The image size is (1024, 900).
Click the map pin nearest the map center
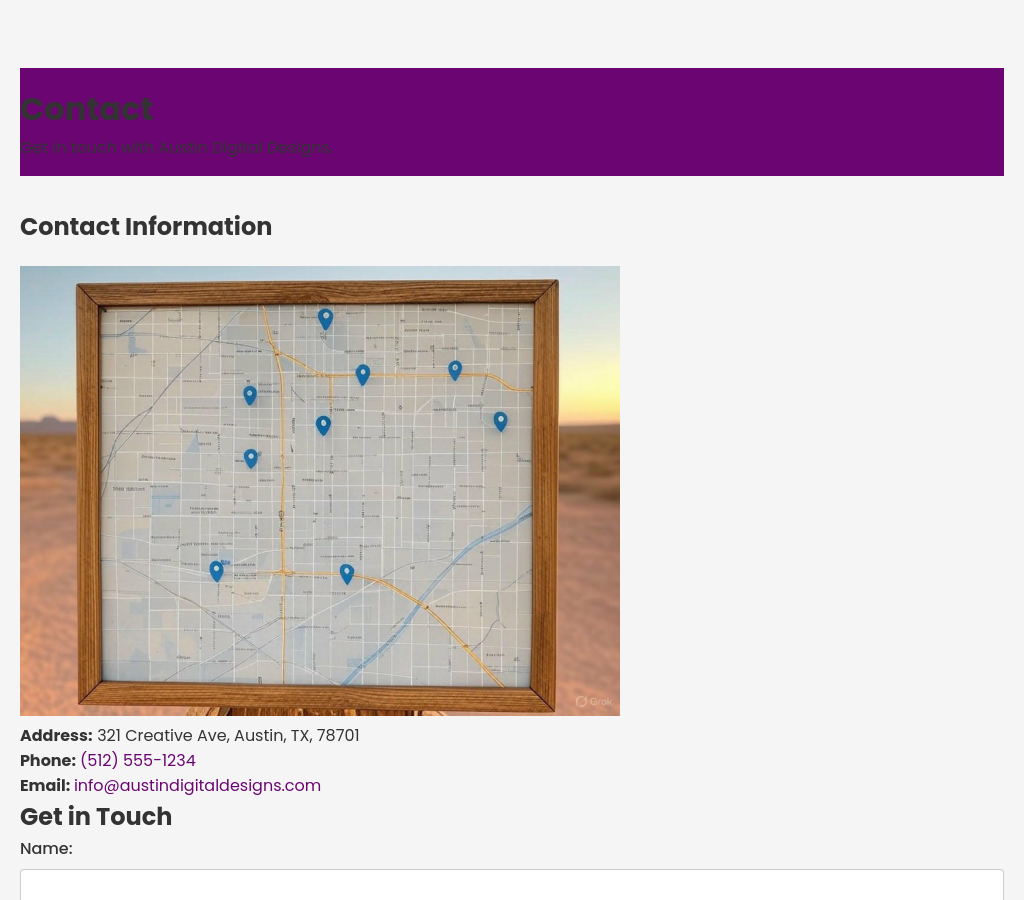pyautogui.click(x=323, y=425)
